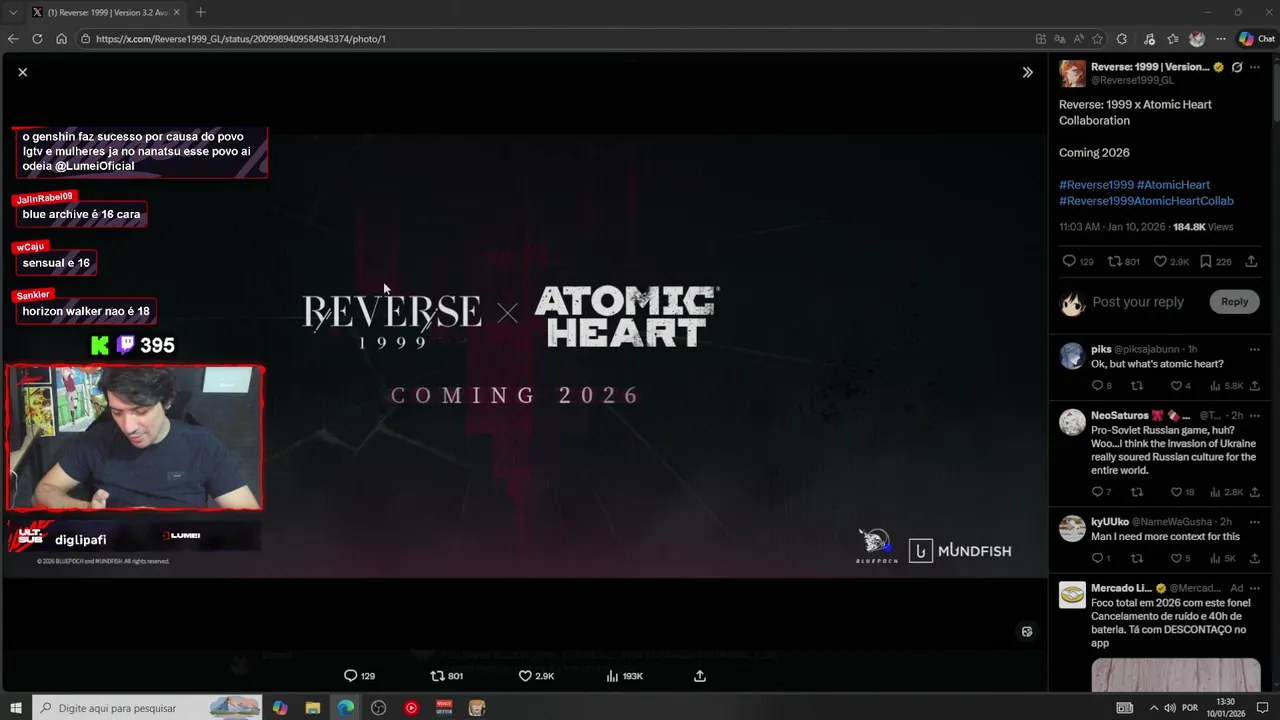Open the taskbar notification center
This screenshot has height=720, width=1280.
(x=1262, y=708)
